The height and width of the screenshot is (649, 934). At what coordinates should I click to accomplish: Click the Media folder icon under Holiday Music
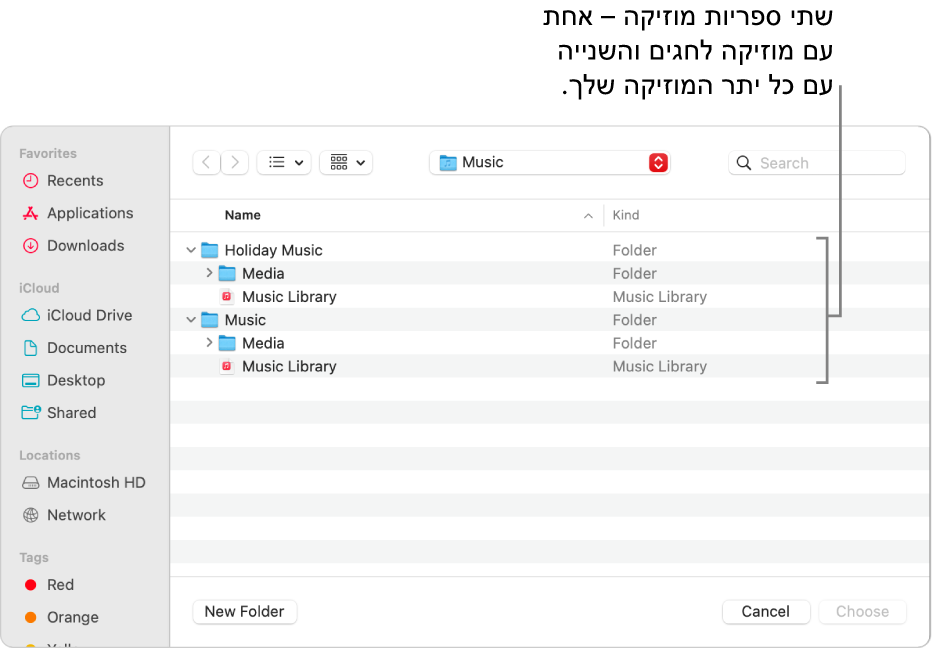coord(227,273)
